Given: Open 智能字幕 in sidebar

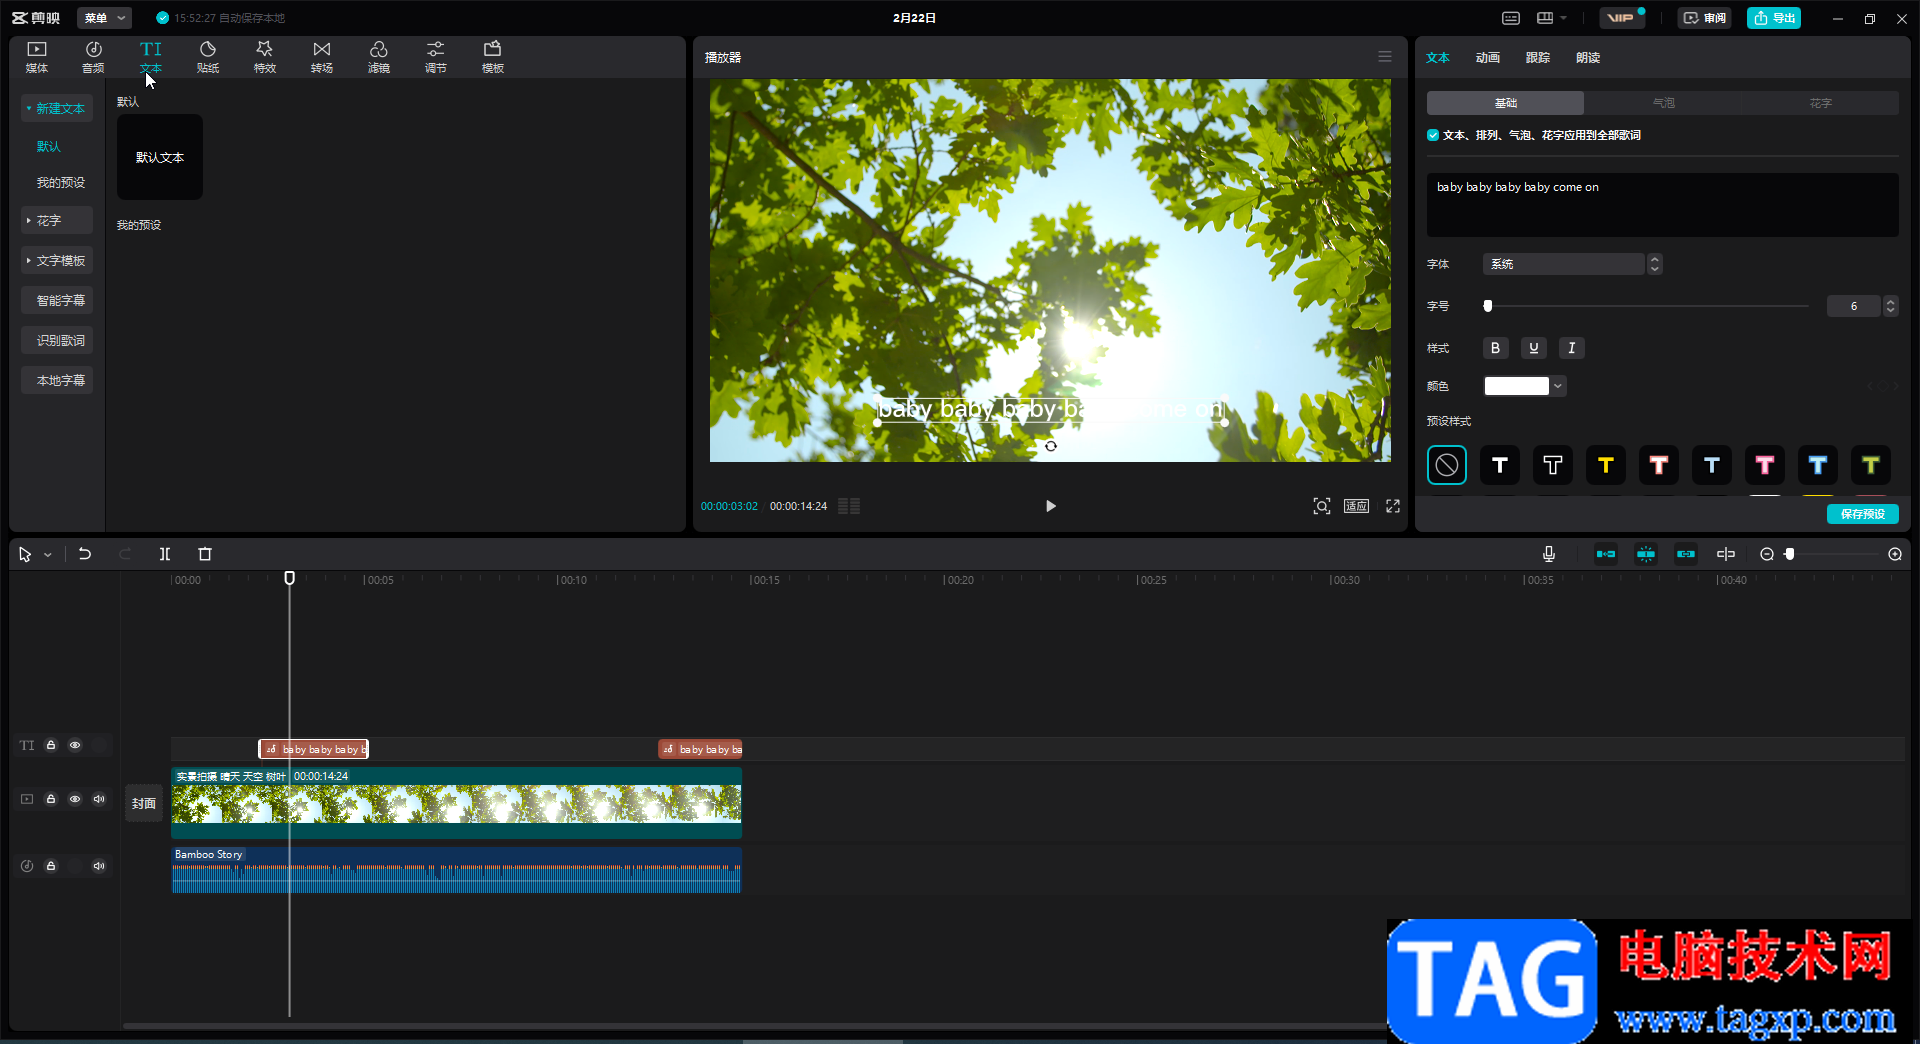Looking at the screenshot, I should [x=57, y=300].
